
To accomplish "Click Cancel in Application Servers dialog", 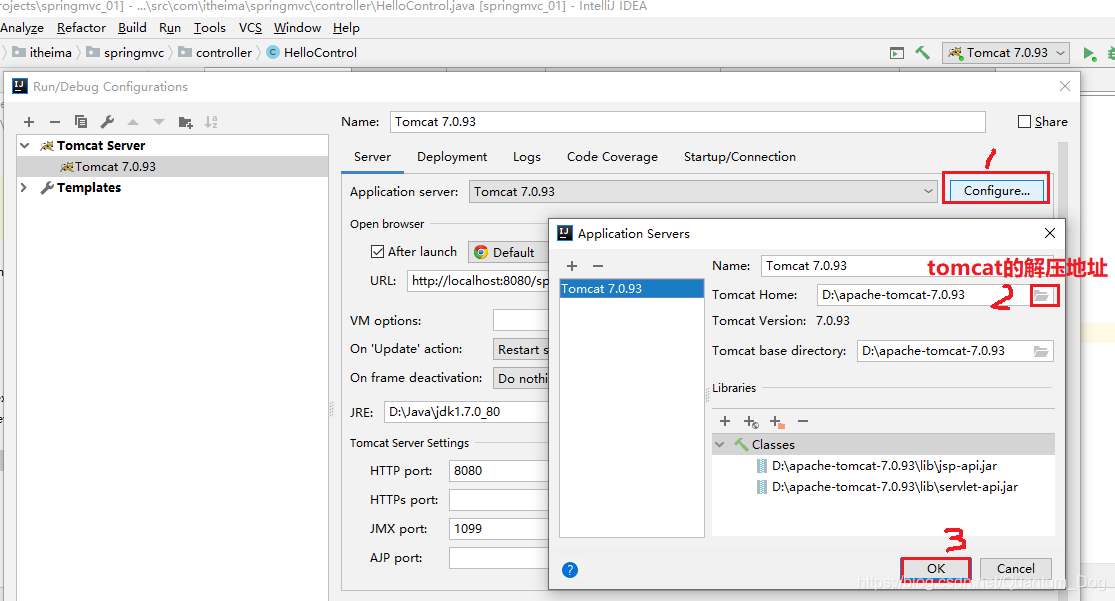I will (x=1015, y=568).
